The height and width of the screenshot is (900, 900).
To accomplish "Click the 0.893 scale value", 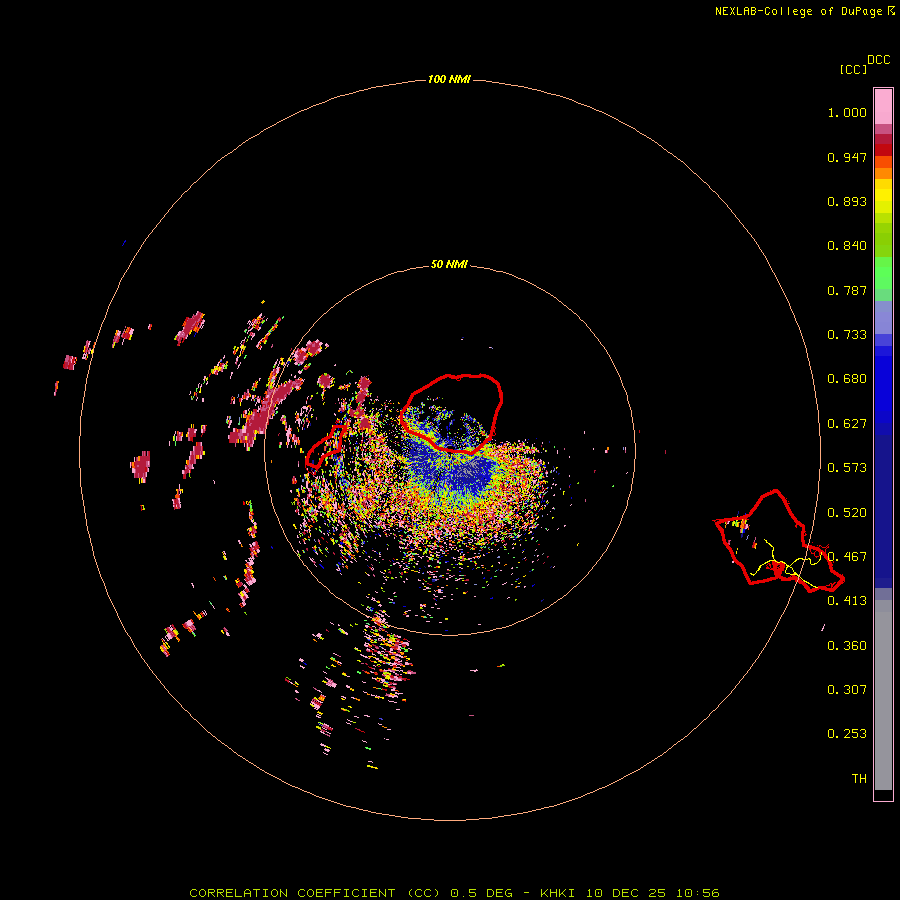I will 847,201.
